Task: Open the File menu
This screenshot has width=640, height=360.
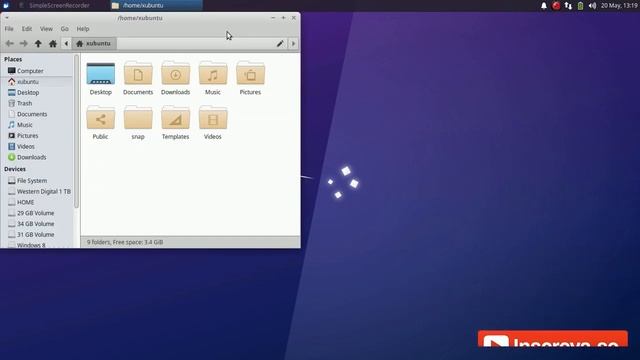Action: point(9,29)
